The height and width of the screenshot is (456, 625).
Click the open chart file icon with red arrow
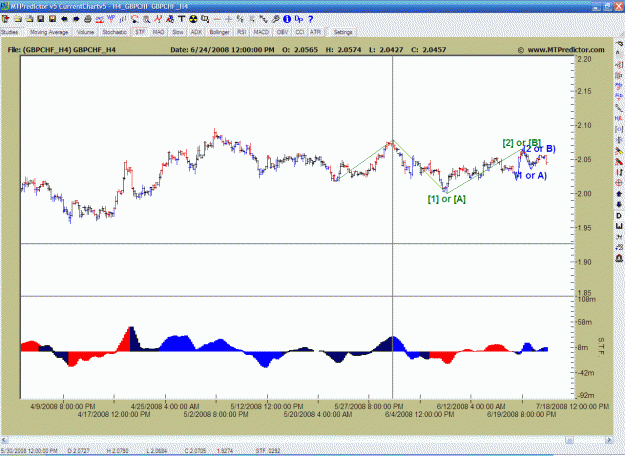pos(6,19)
